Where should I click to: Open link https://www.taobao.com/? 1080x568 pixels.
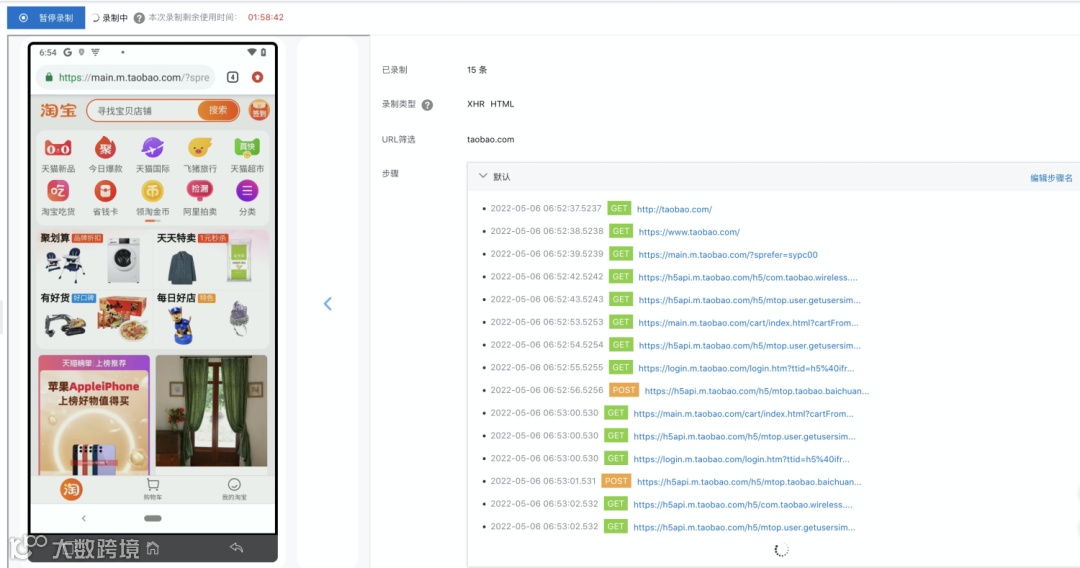689,232
